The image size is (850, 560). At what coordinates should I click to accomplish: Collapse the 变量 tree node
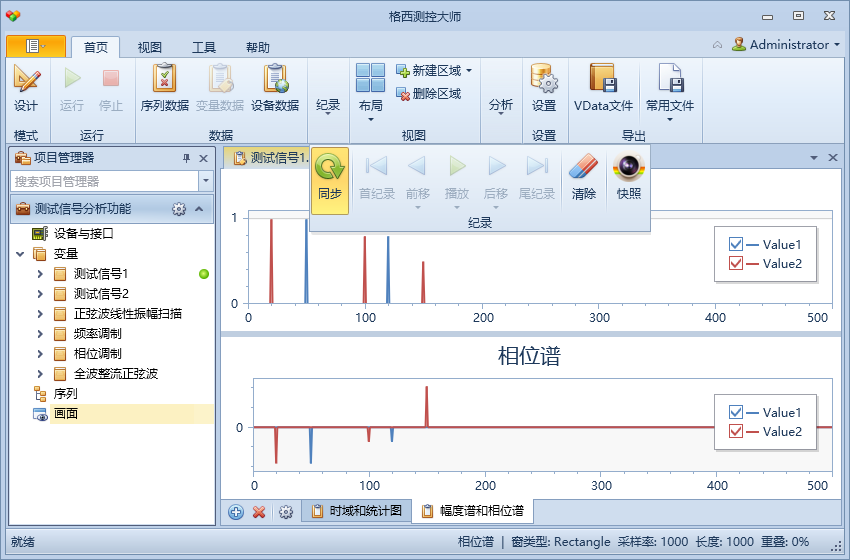20,254
